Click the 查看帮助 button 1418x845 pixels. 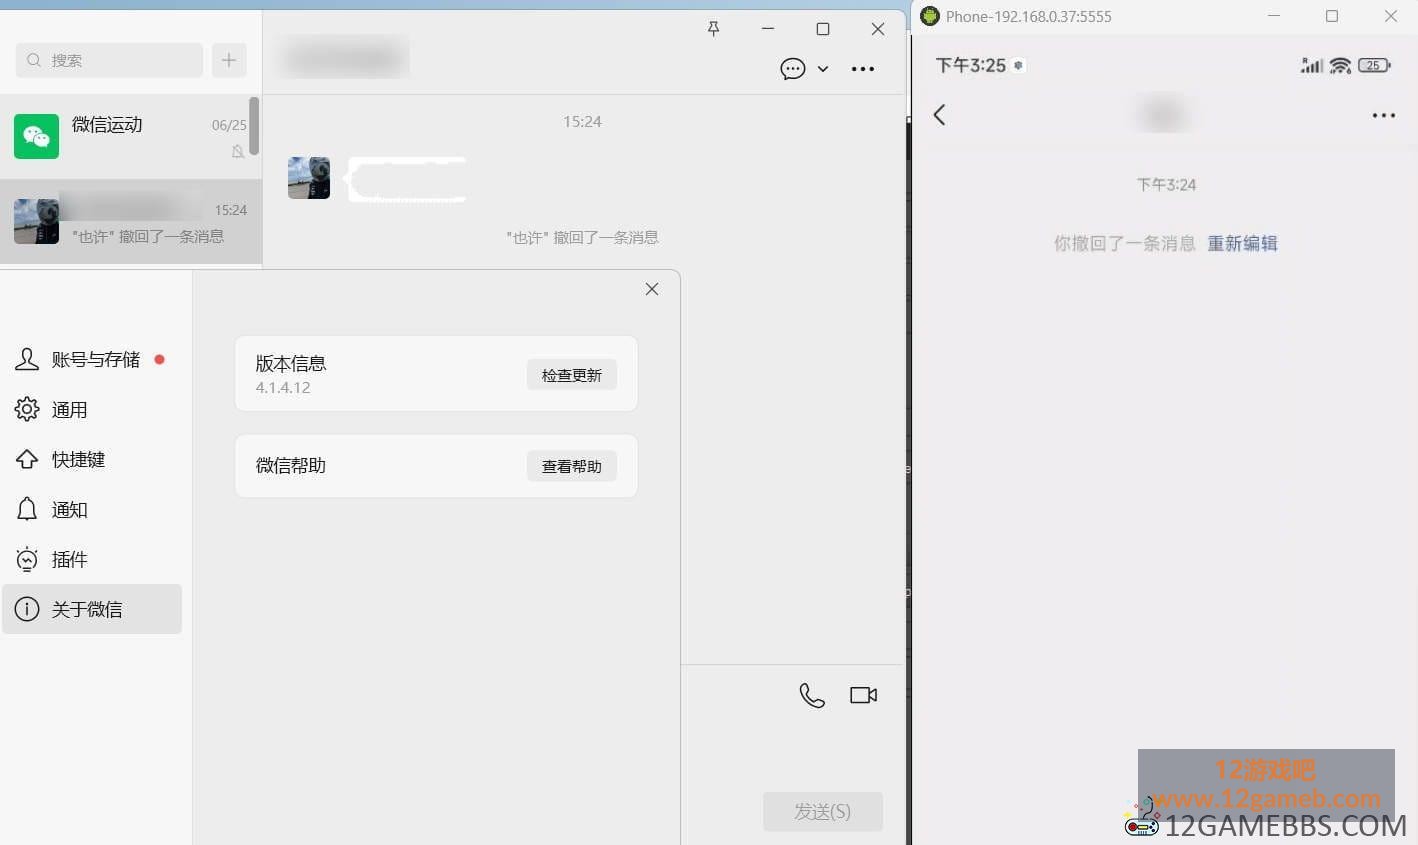tap(572, 466)
